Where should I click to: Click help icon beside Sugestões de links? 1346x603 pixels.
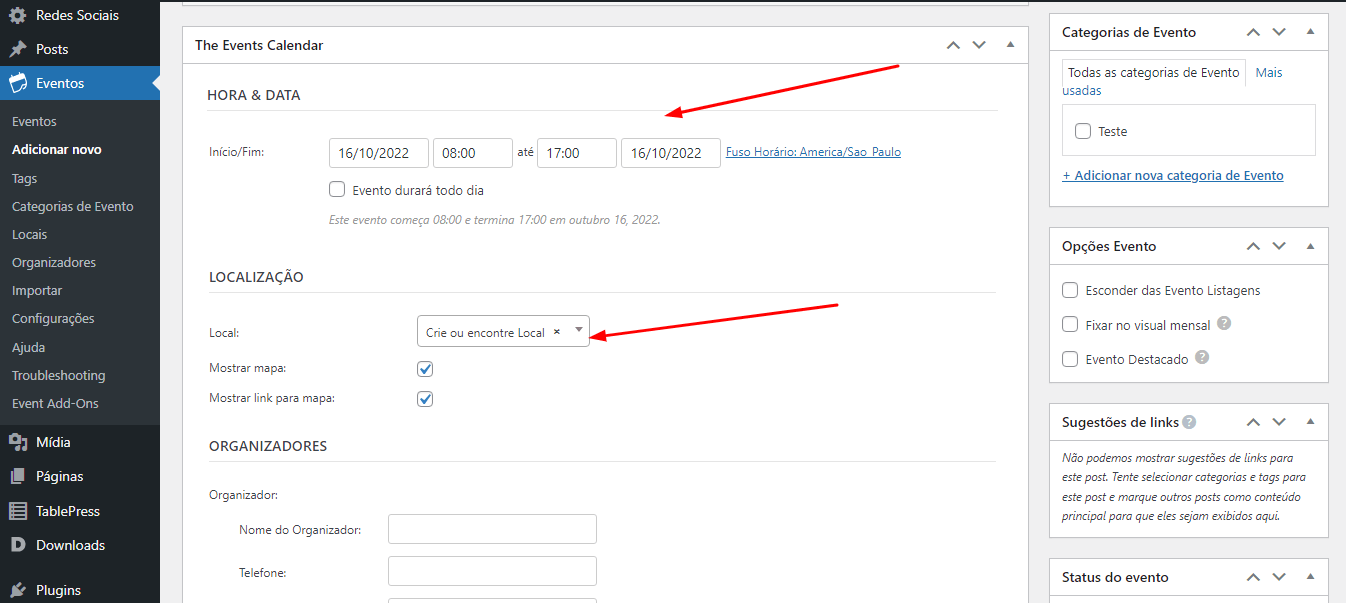pos(1189,422)
